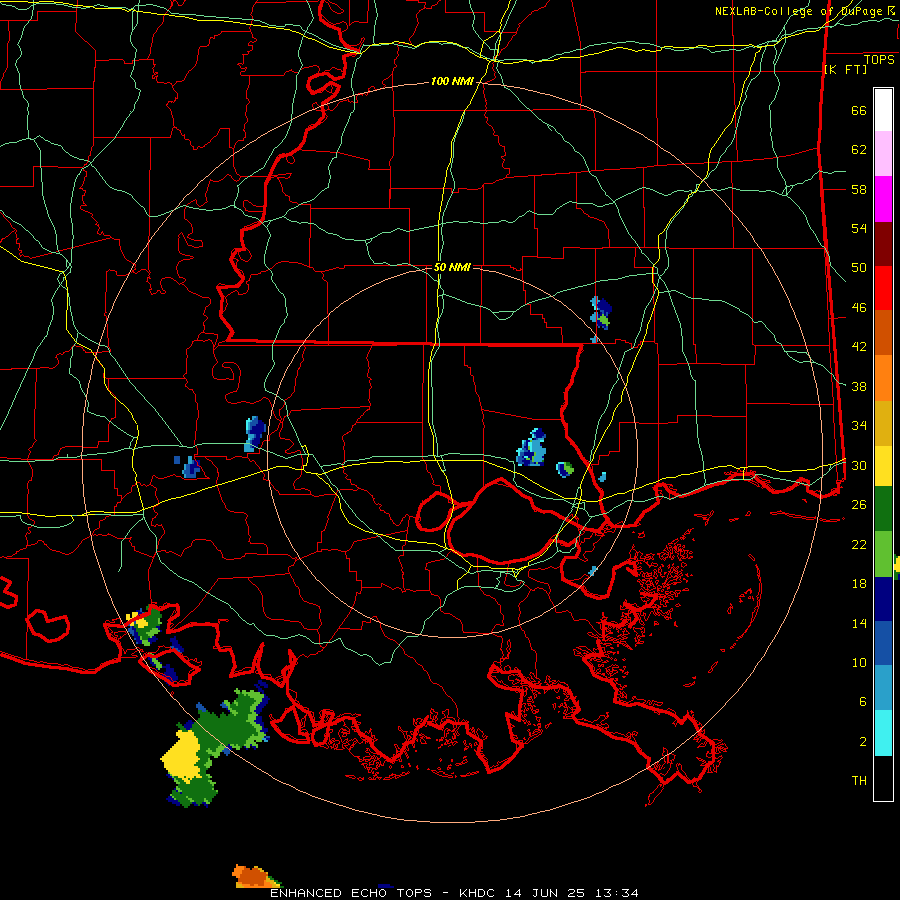Click the orange echo top at bottom edge
This screenshot has width=900, height=900.
253,877
